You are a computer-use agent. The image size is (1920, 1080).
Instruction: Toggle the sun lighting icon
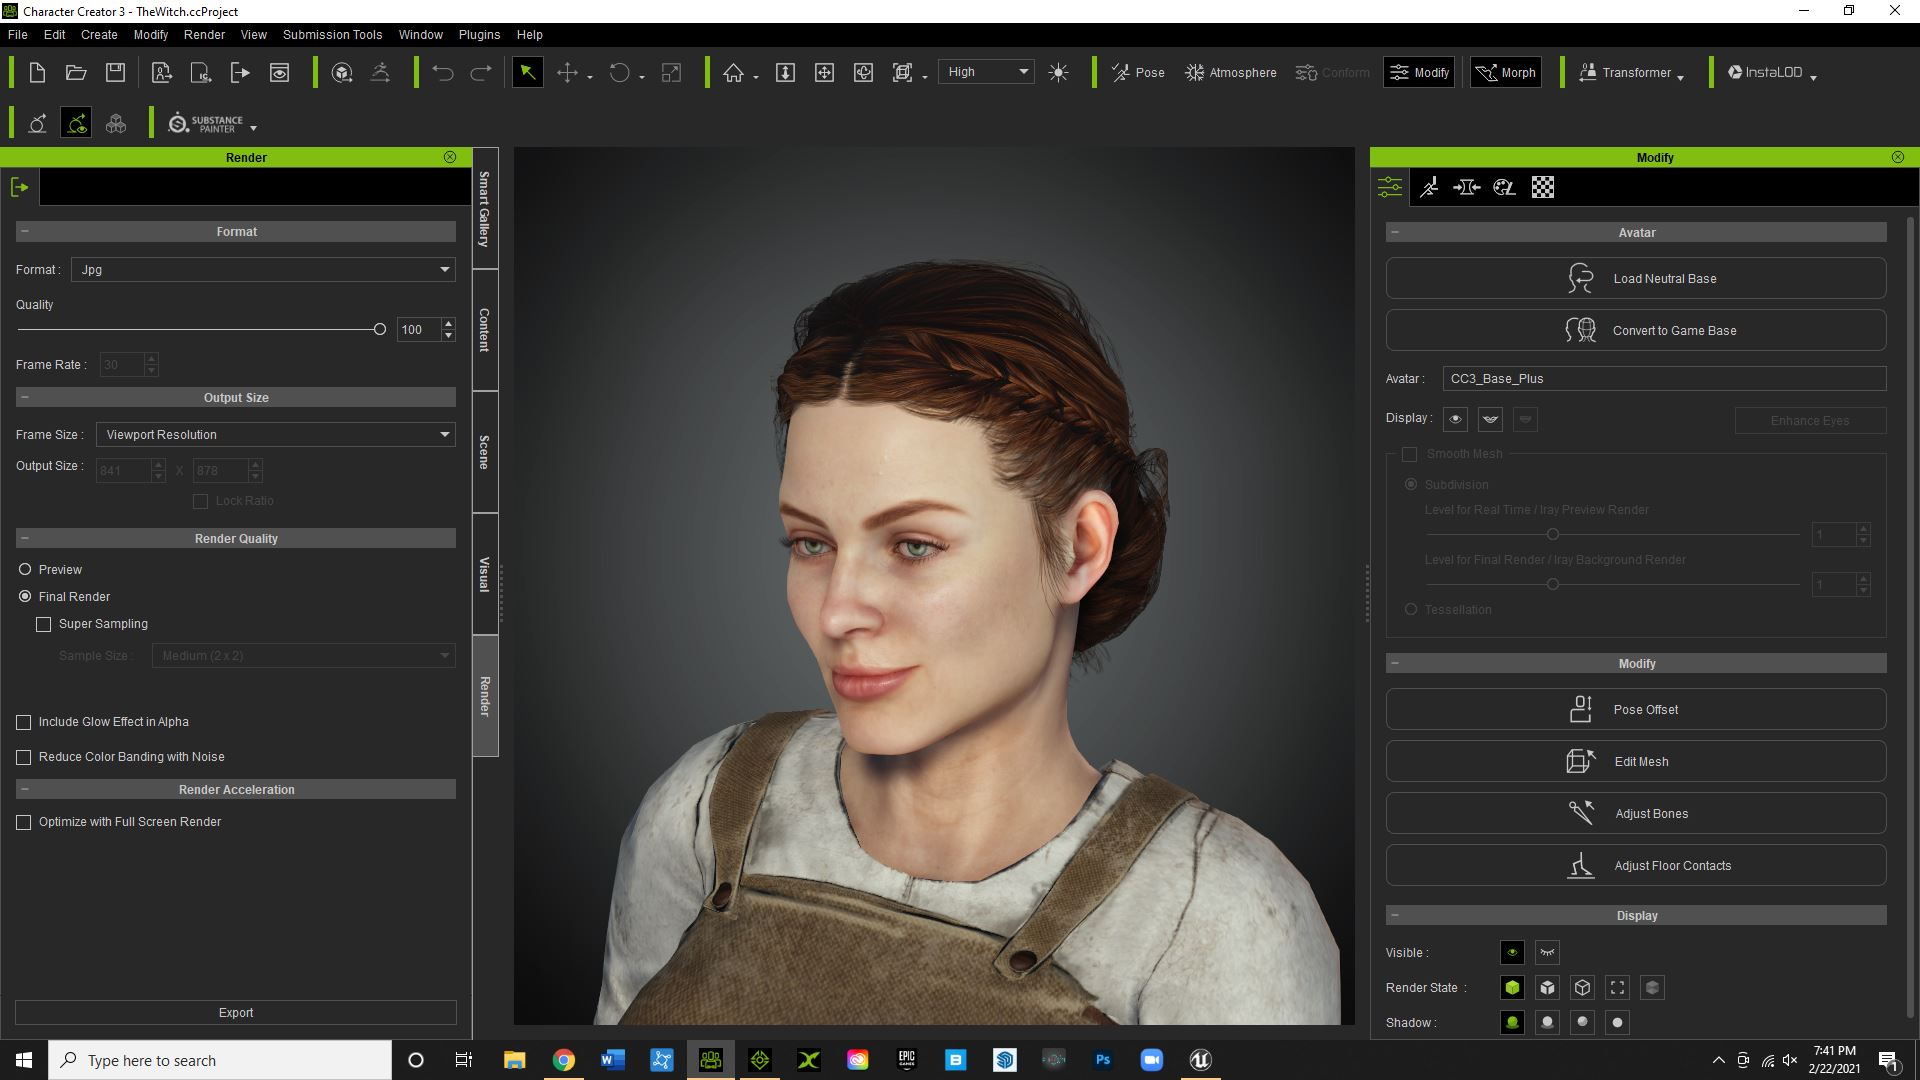click(1059, 72)
